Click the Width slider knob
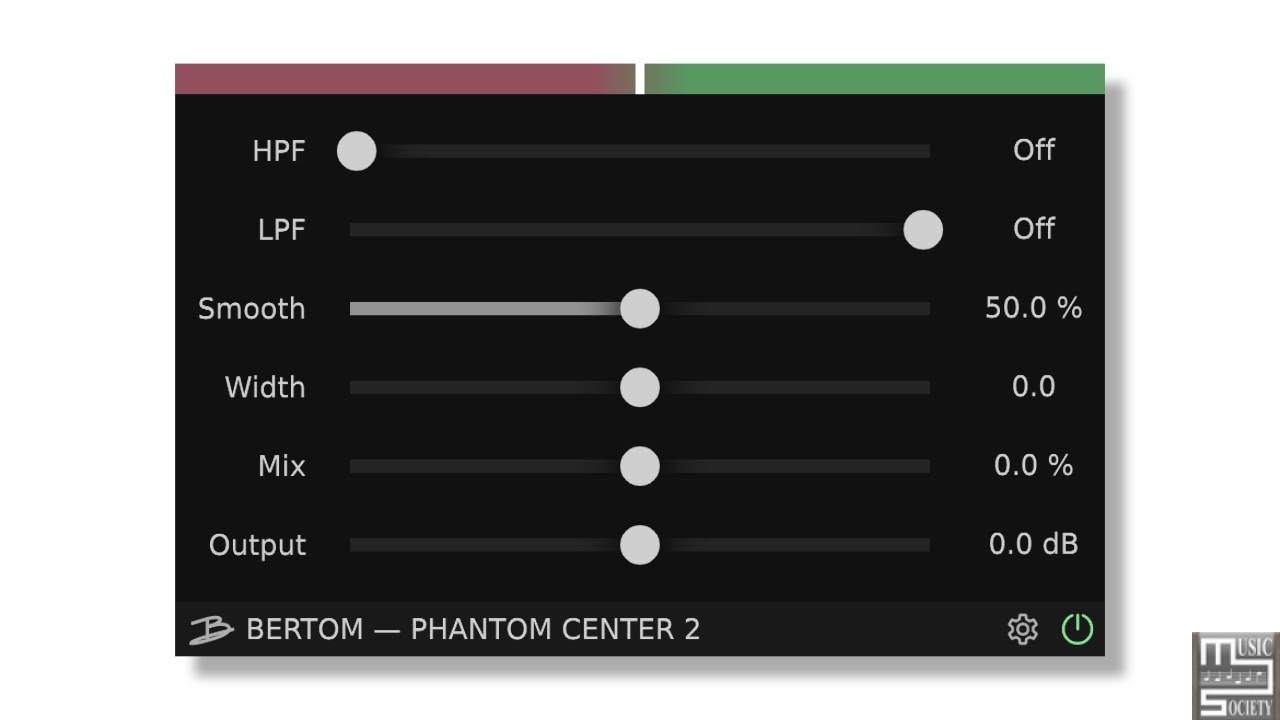The height and width of the screenshot is (720, 1280). (x=640, y=387)
